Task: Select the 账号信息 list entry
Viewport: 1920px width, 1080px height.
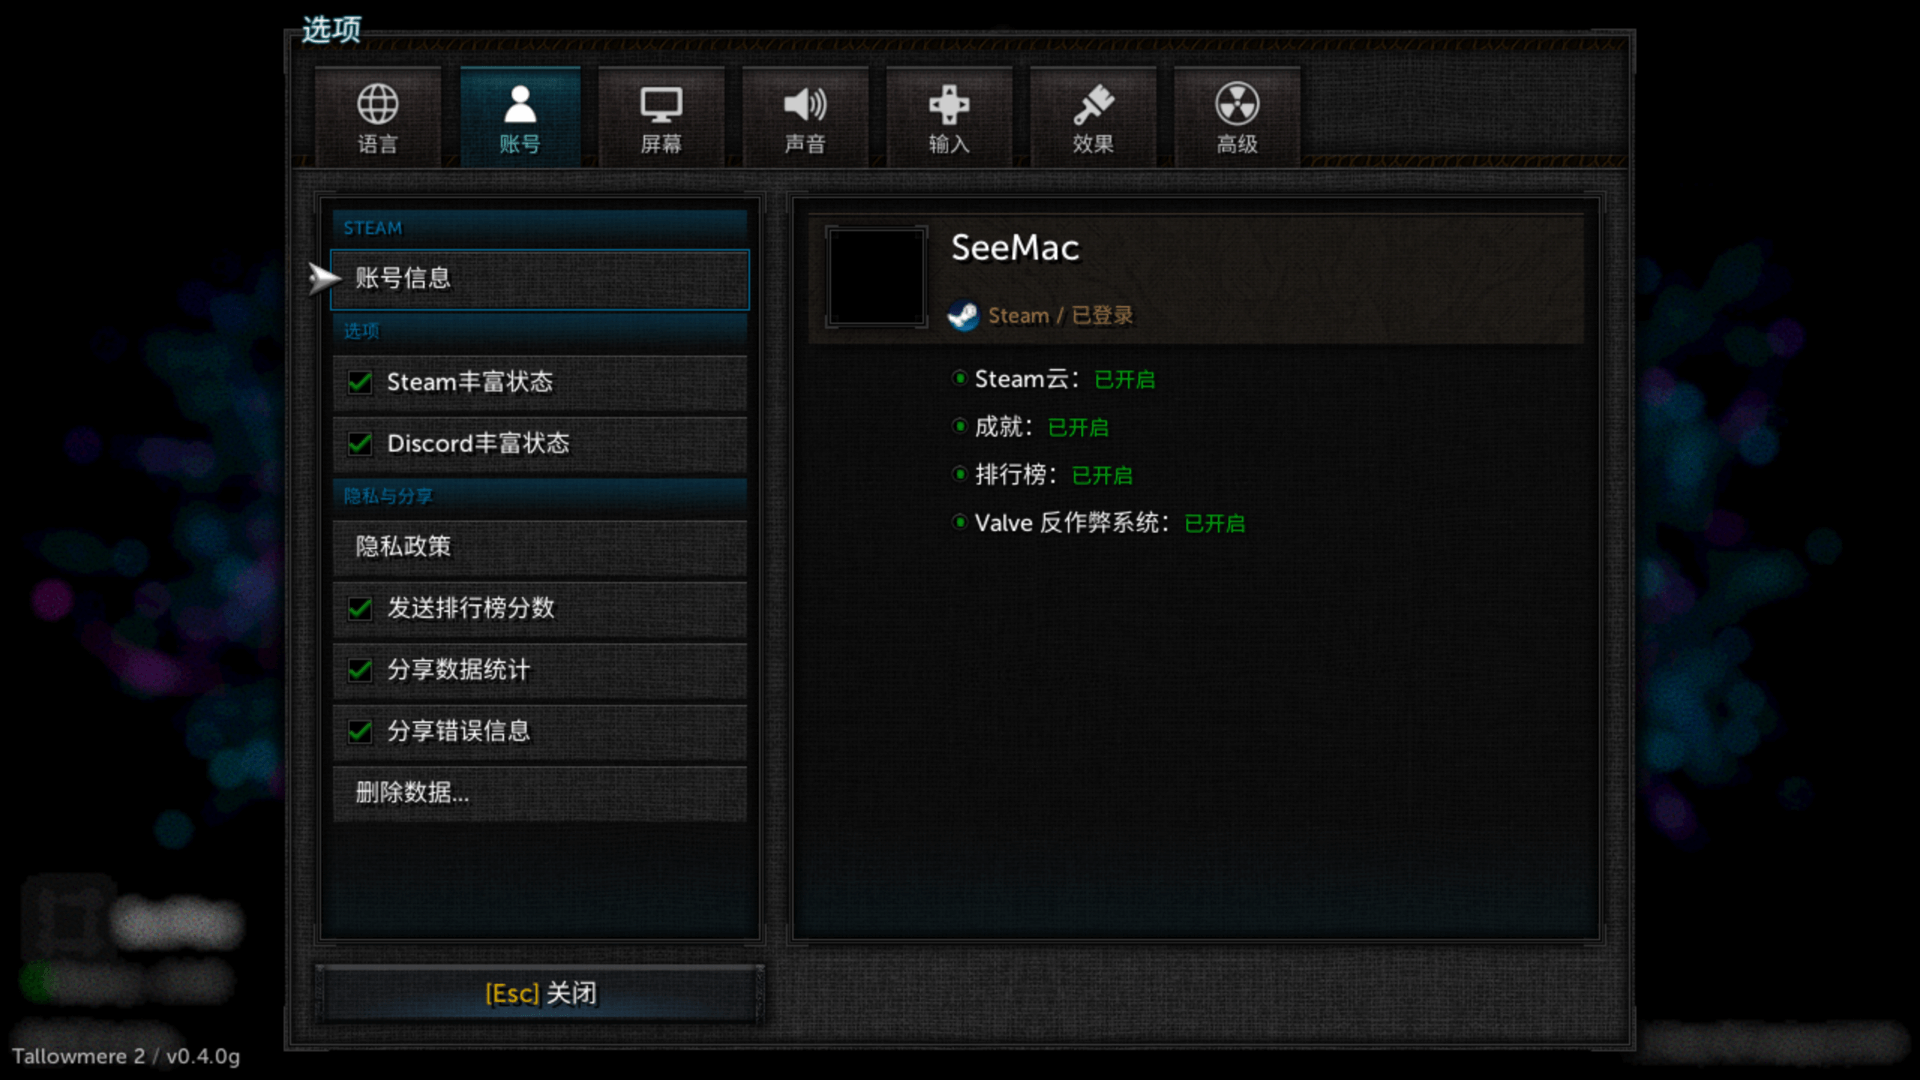Action: [540, 279]
